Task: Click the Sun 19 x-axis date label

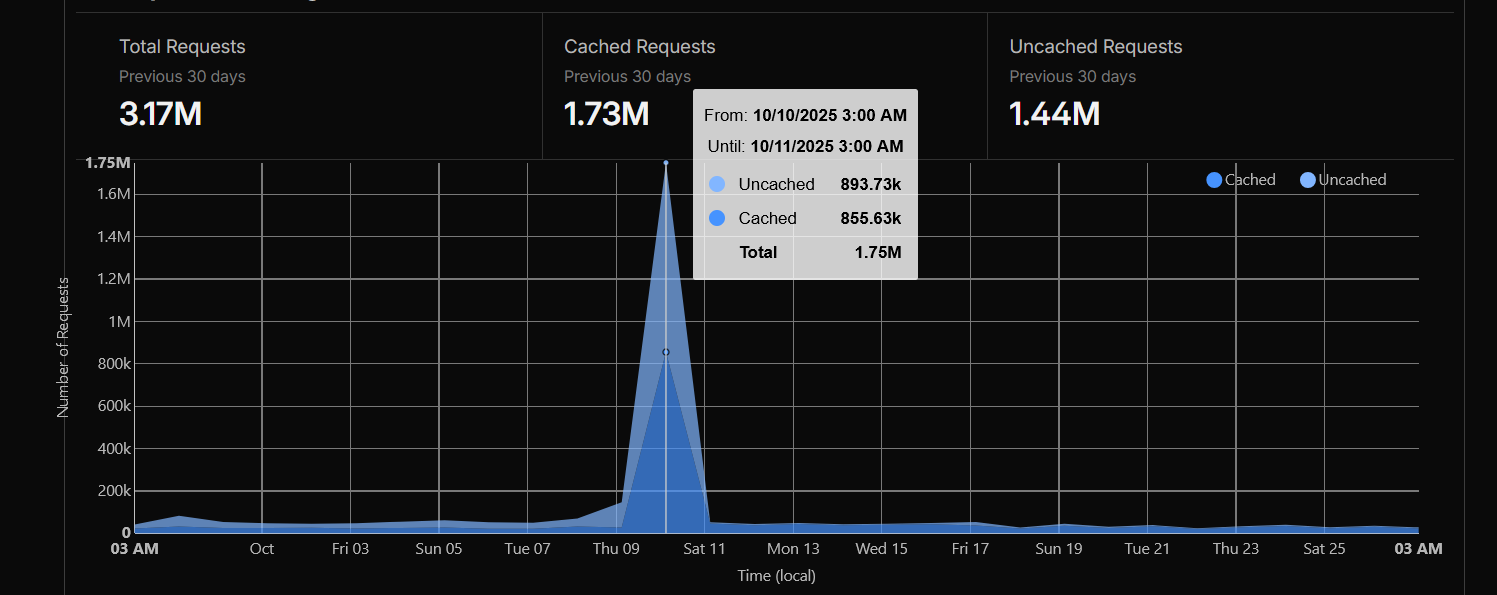Action: pyautogui.click(x=1059, y=549)
